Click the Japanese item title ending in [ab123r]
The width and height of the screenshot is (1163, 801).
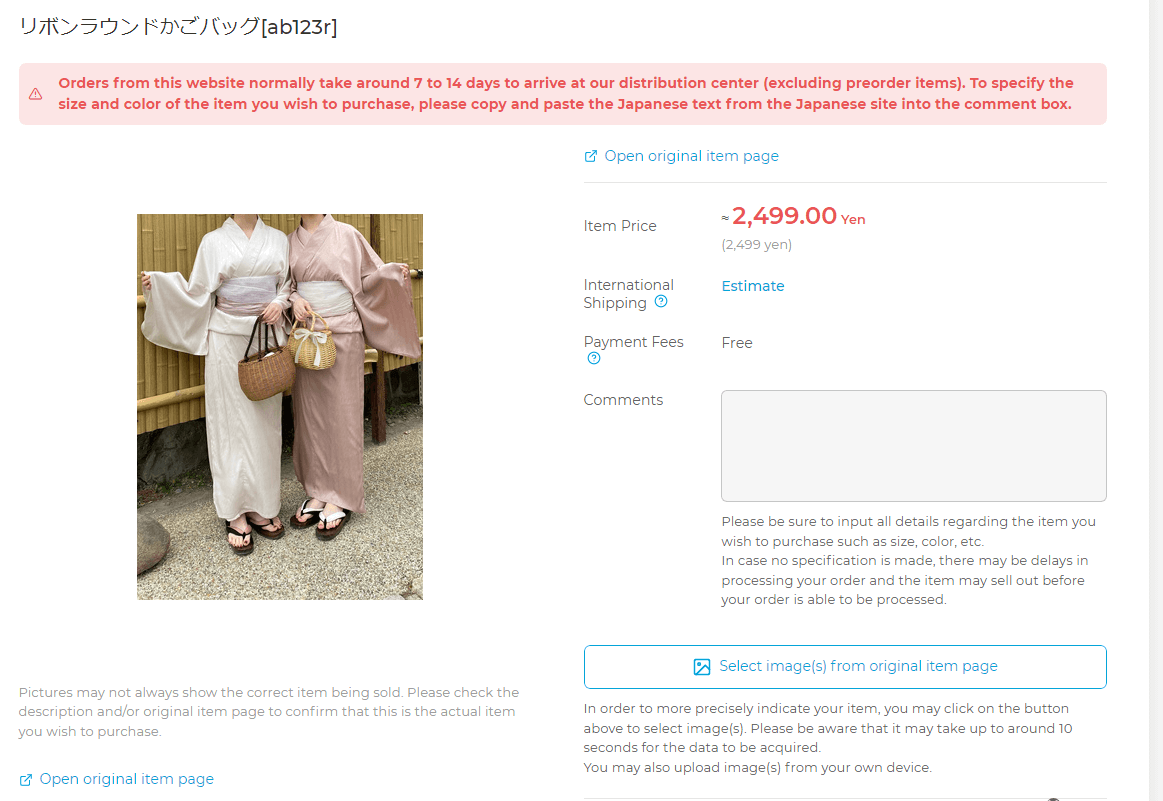tap(178, 27)
